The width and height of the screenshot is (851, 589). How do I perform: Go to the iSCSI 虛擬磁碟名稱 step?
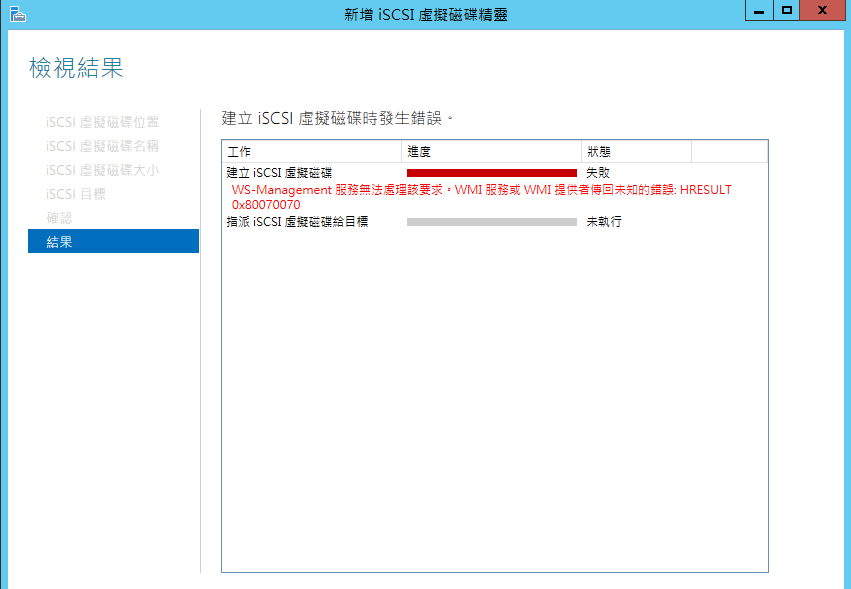coord(102,147)
